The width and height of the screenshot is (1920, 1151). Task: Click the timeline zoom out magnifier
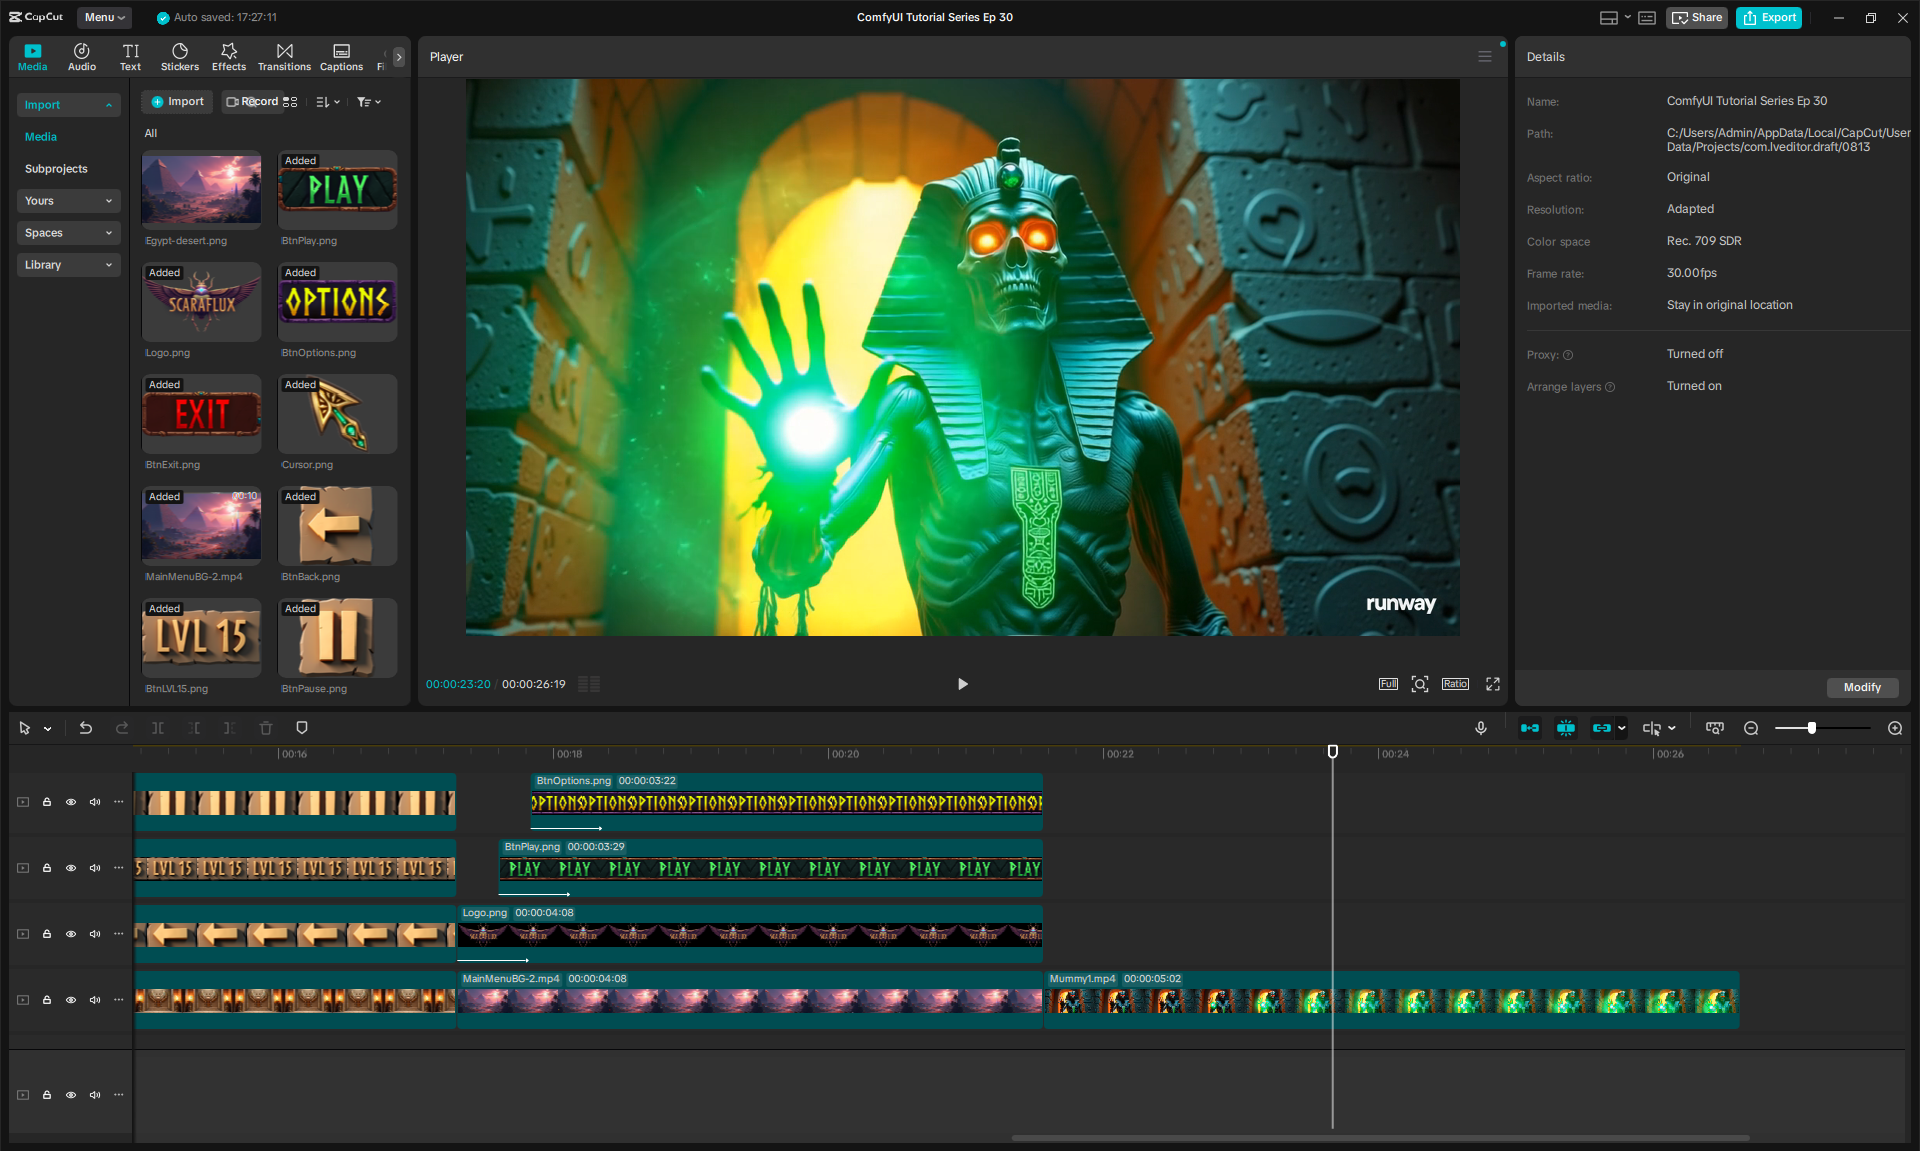tap(1751, 728)
